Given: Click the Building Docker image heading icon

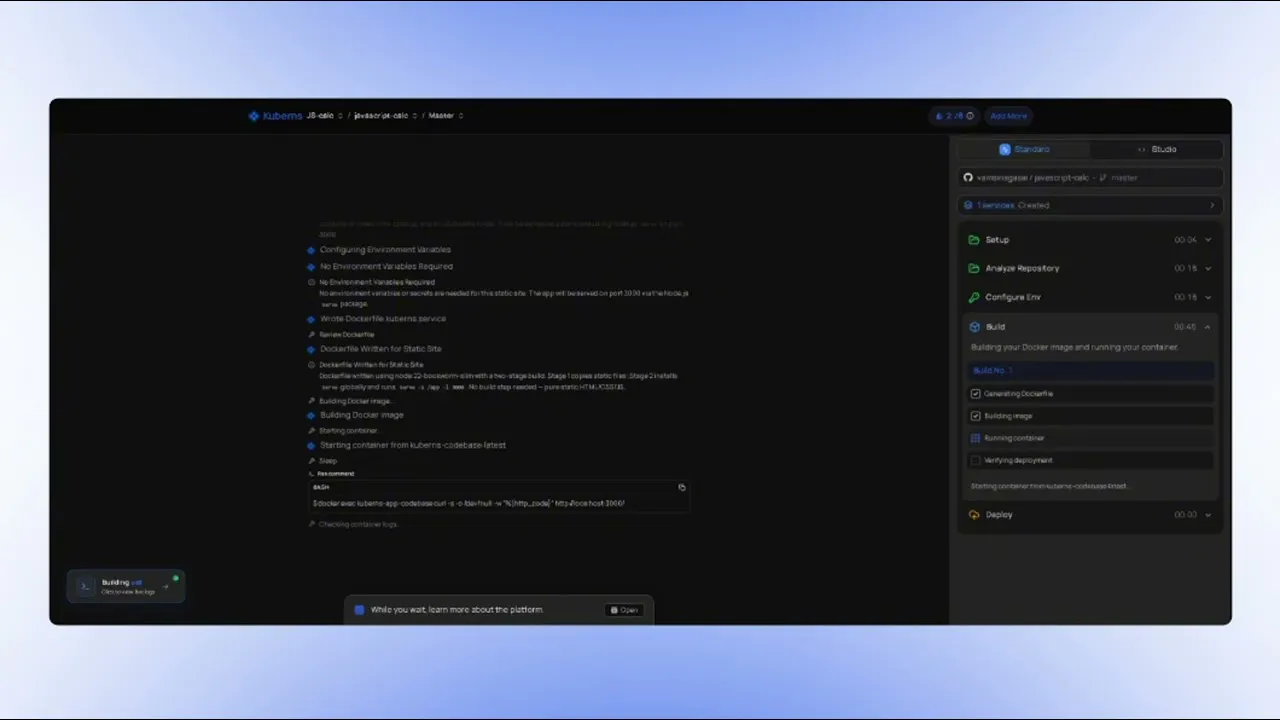Looking at the screenshot, I should [x=311, y=415].
